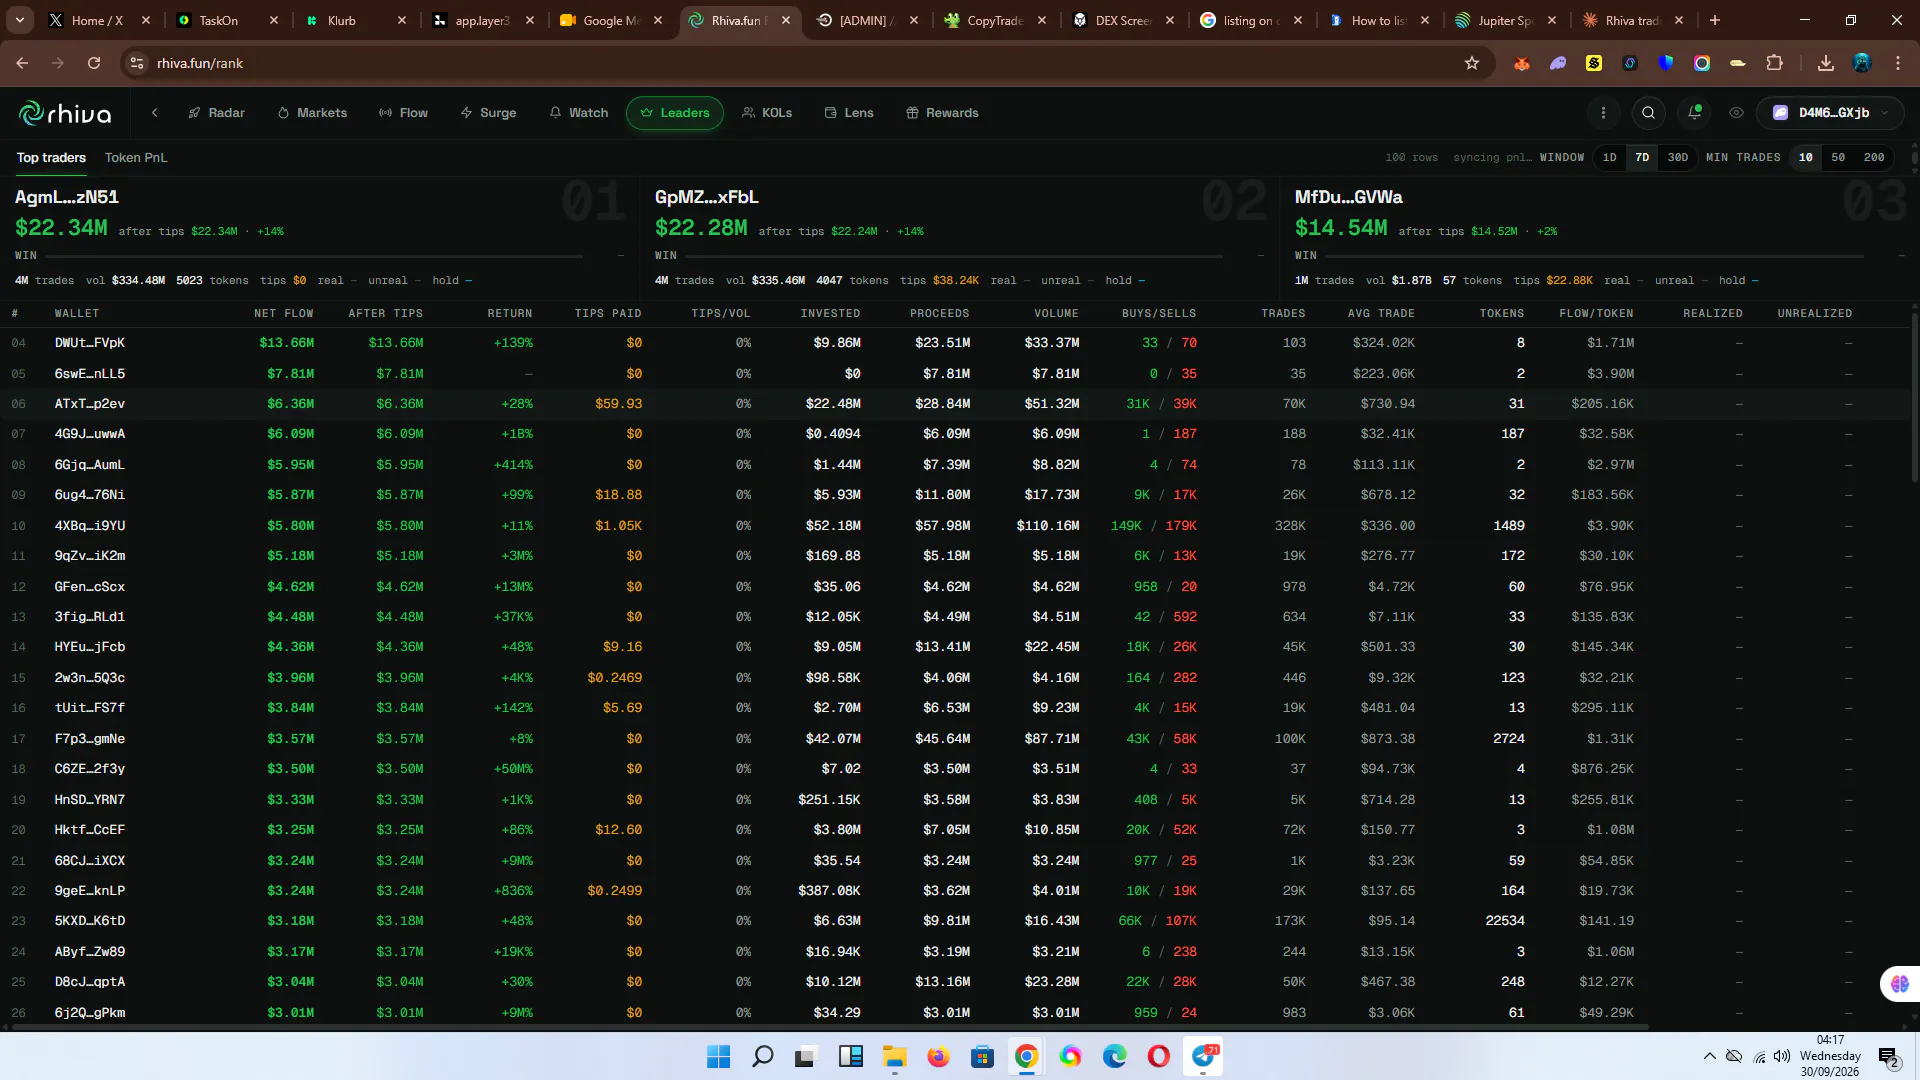Open the floating brain assistant icon

[x=1899, y=984]
